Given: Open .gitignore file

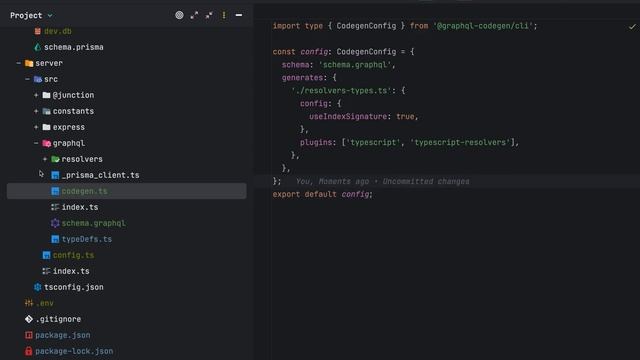Looking at the screenshot, I should [58, 319].
